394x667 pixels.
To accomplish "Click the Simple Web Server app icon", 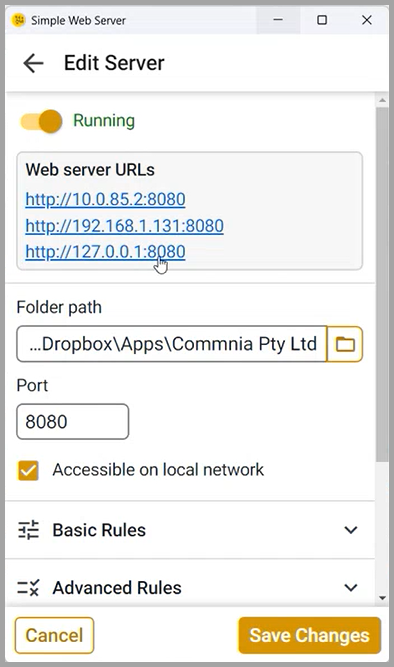I will click(19, 20).
